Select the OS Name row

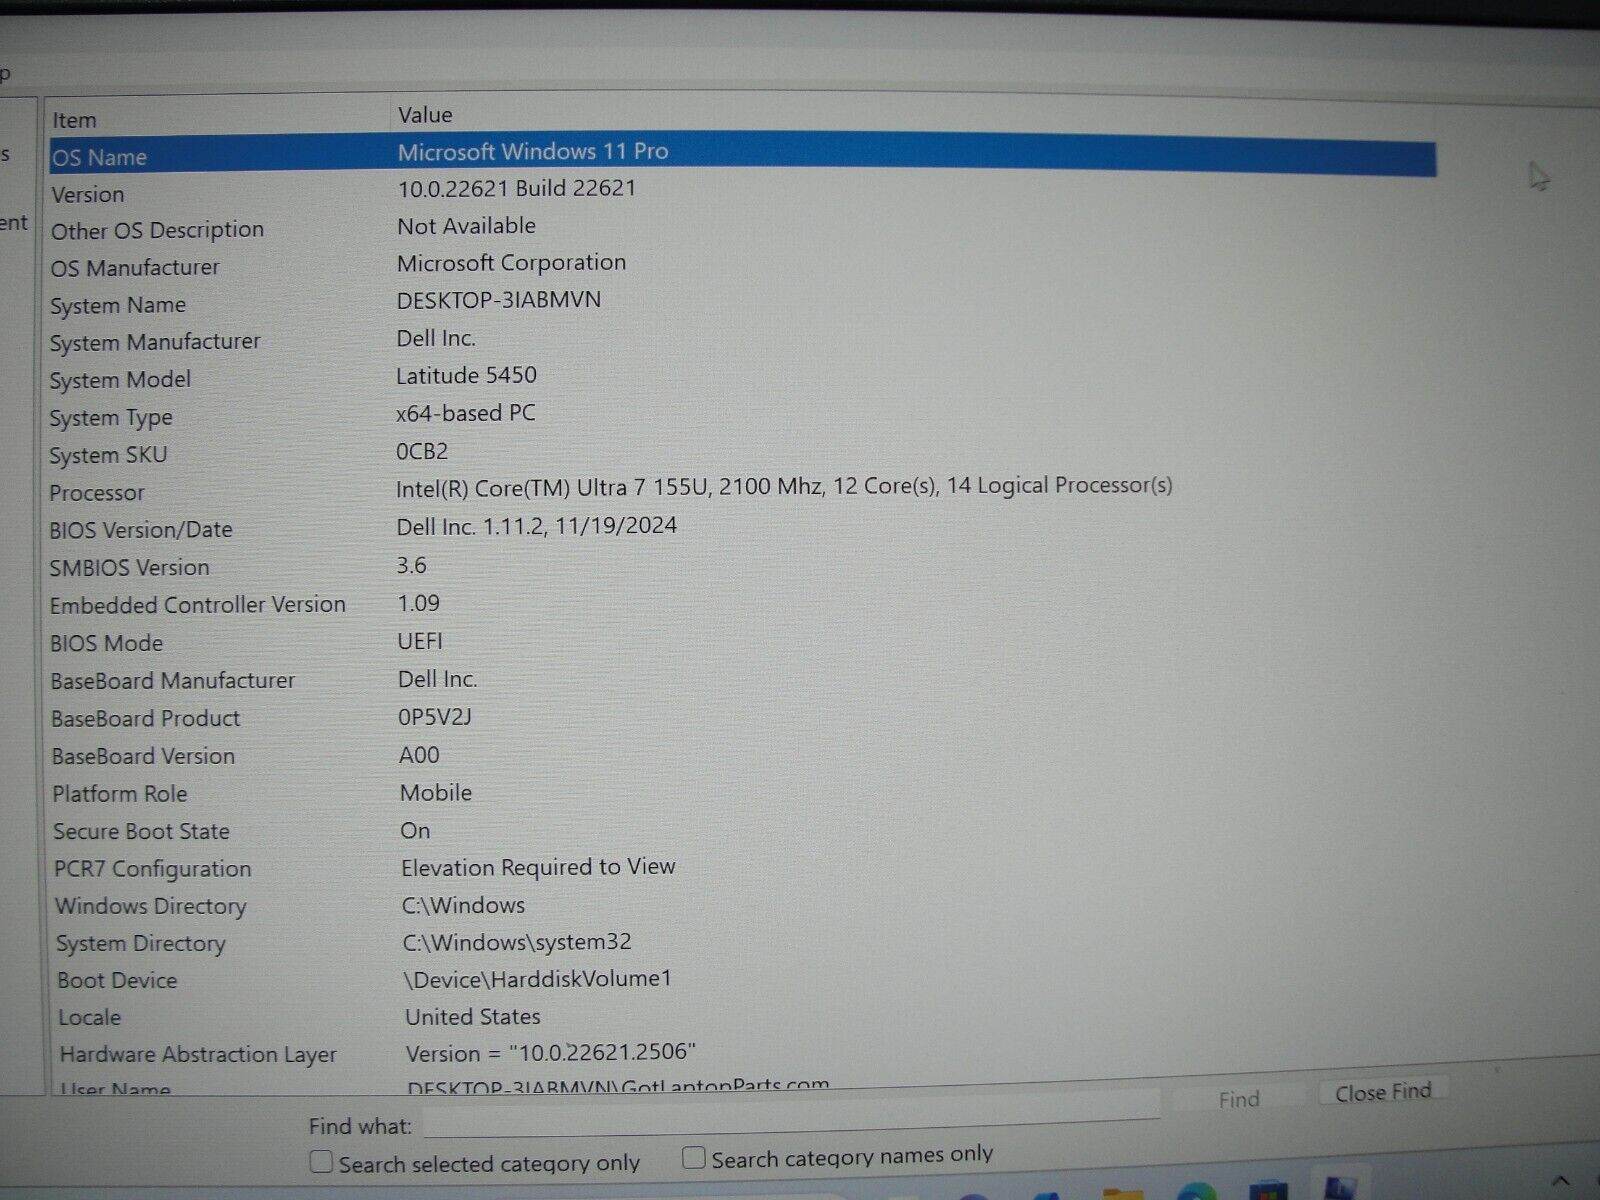[x=100, y=158]
